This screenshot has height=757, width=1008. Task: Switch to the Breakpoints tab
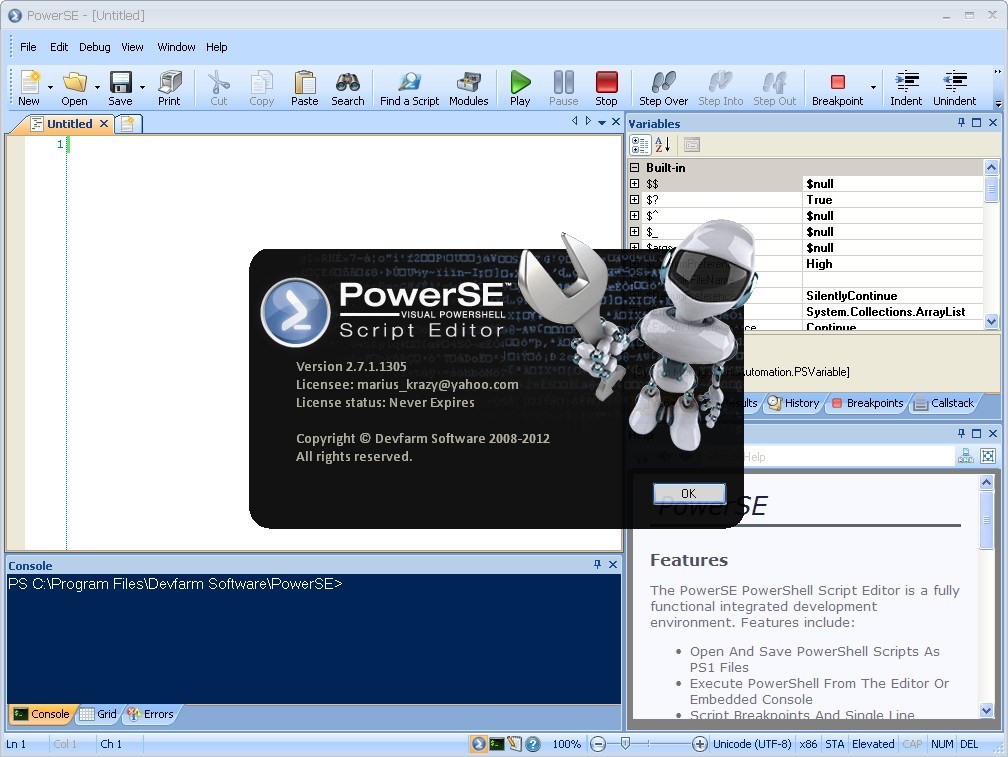(868, 403)
